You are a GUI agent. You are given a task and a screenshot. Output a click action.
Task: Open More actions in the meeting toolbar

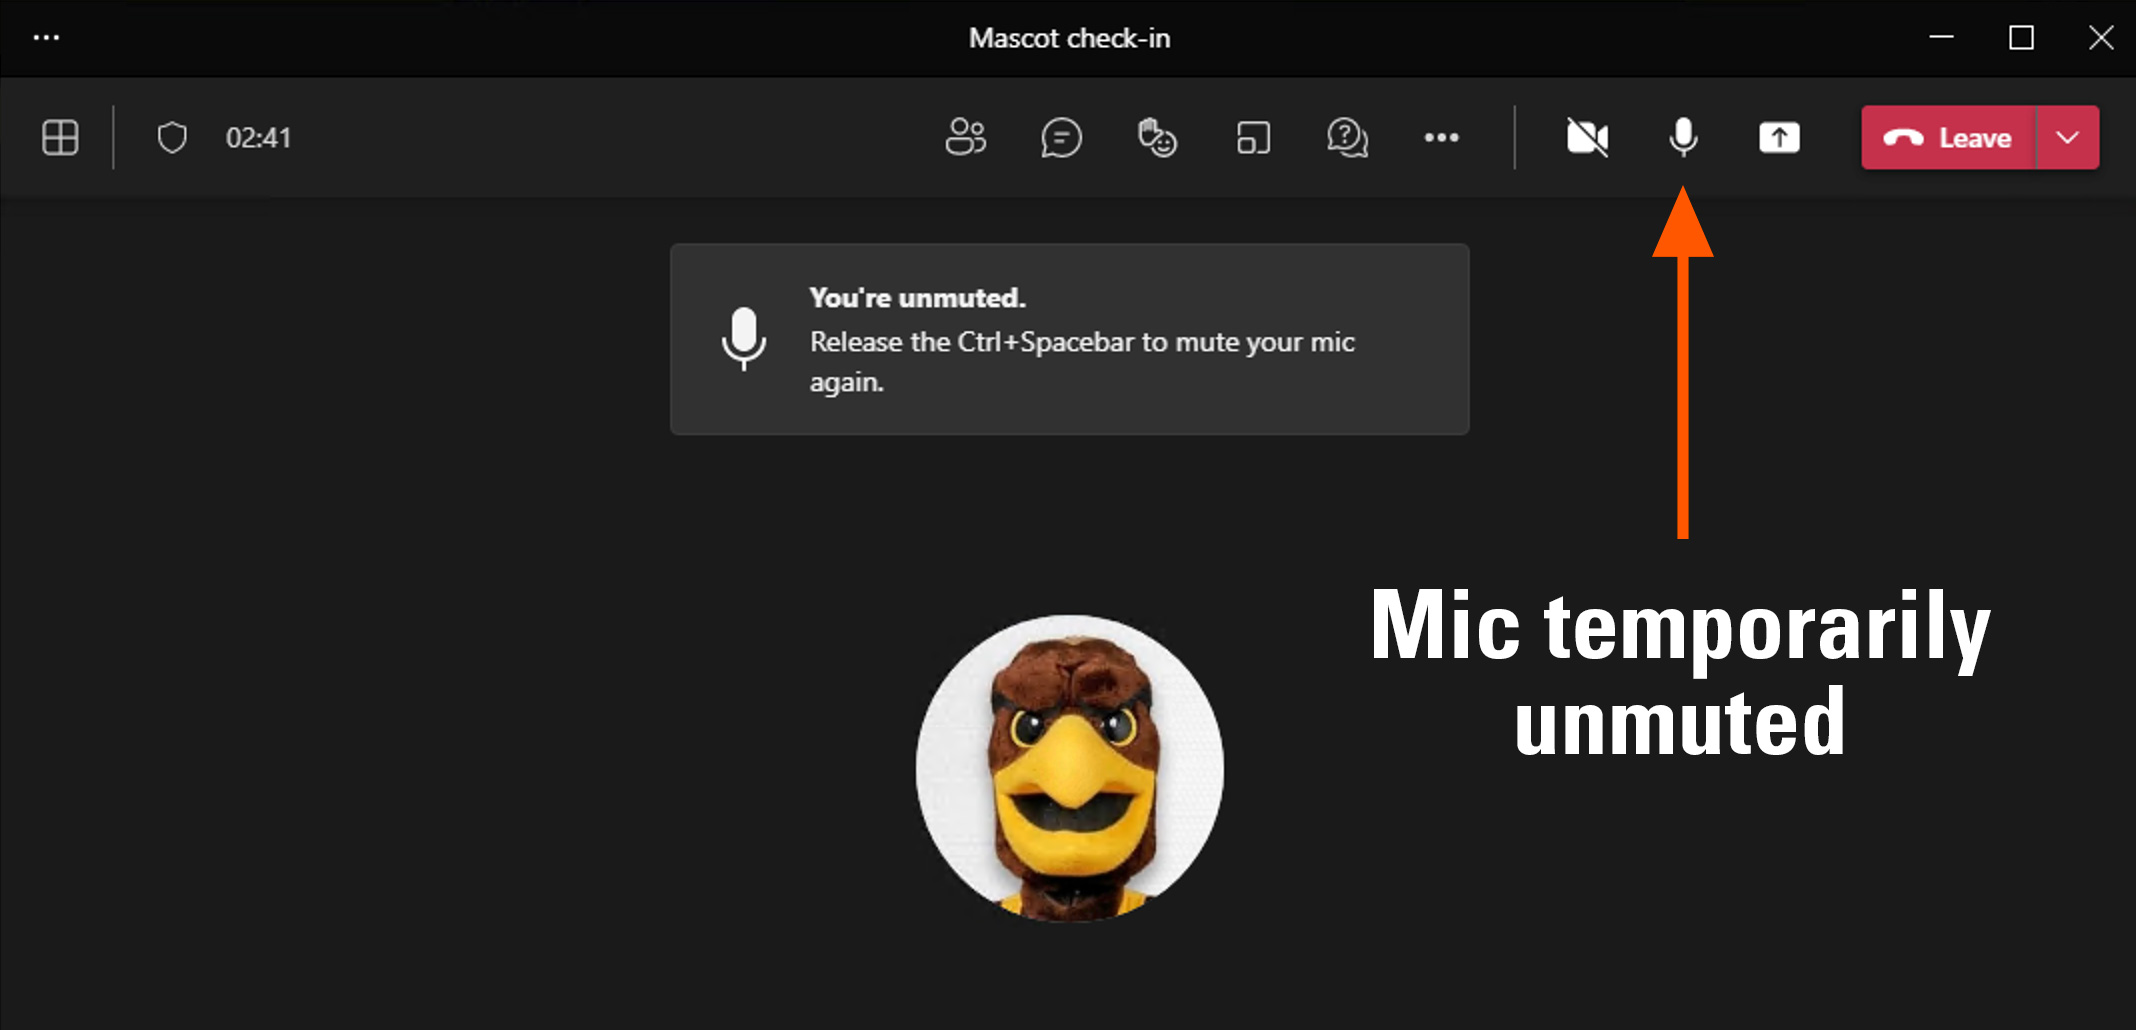tap(1441, 137)
